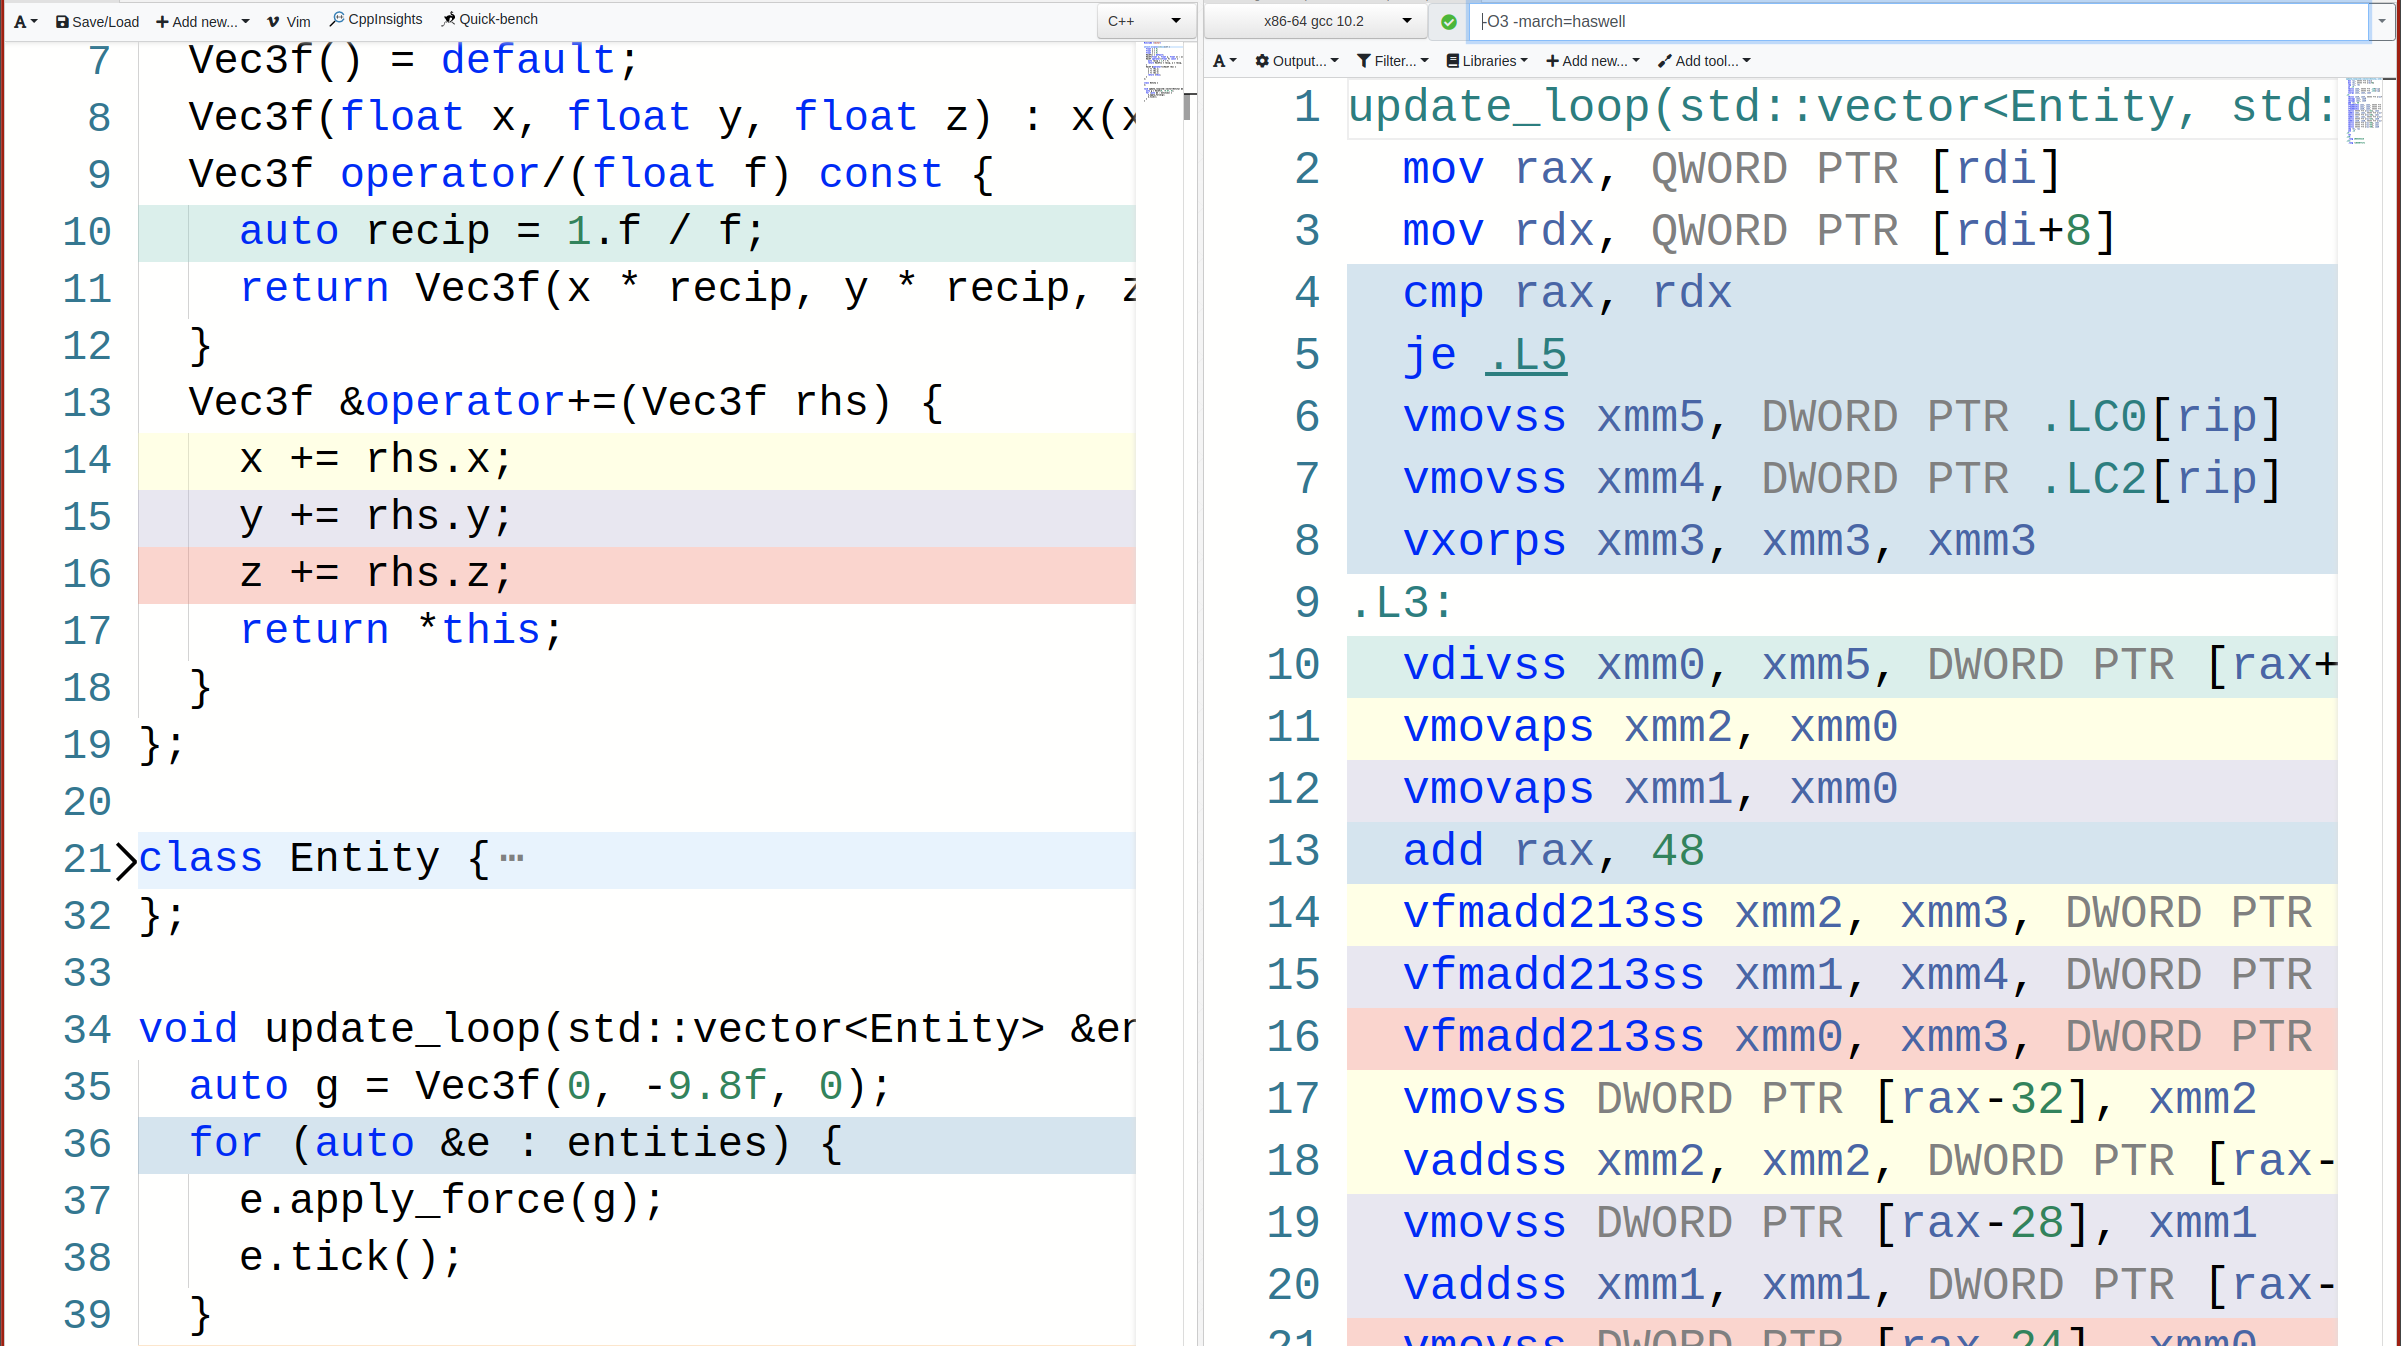Click the font 'A' icon on assembly pane
The width and height of the screenshot is (2401, 1346).
(x=1220, y=60)
